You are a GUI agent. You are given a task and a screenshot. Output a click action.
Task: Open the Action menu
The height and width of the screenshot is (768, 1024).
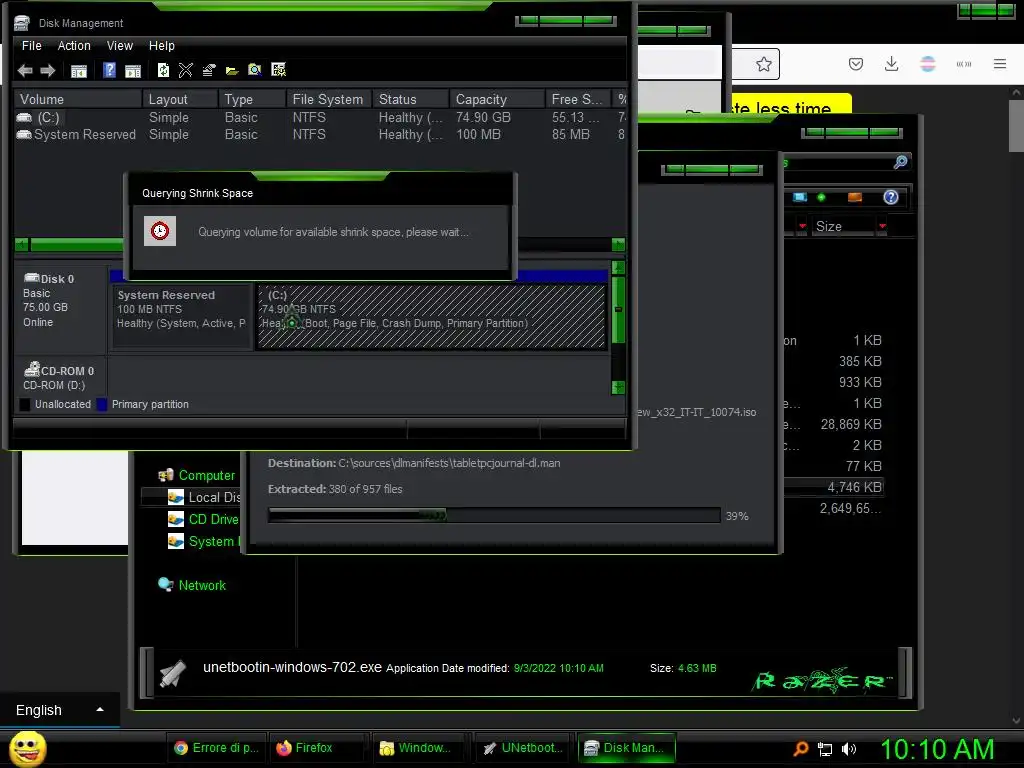coord(74,46)
